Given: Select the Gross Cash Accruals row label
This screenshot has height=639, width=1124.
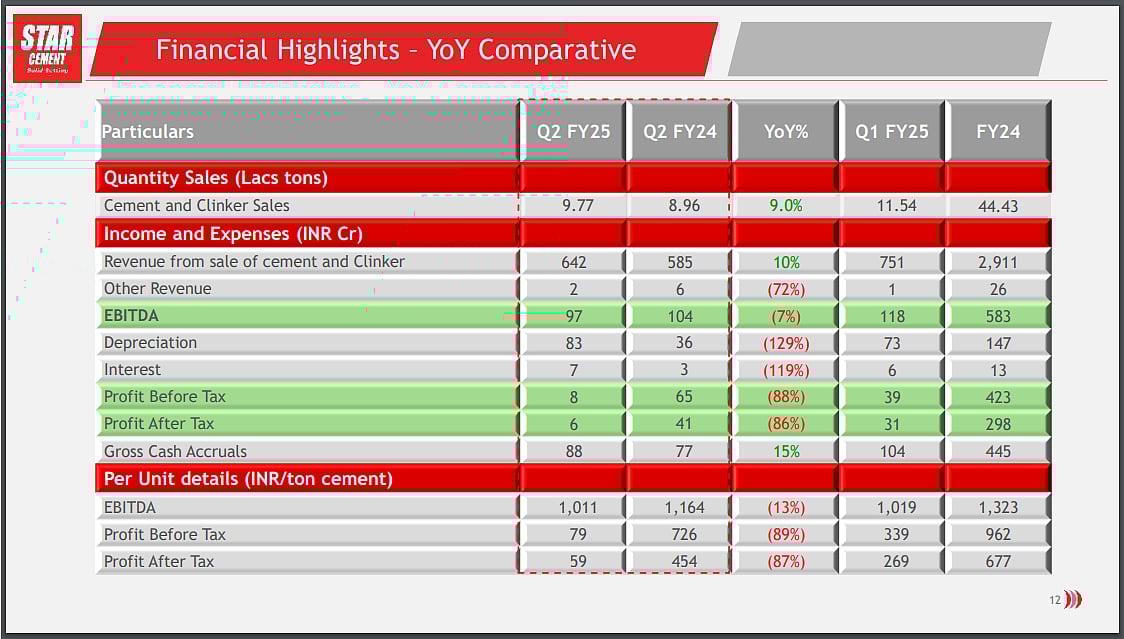Looking at the screenshot, I should (175, 451).
